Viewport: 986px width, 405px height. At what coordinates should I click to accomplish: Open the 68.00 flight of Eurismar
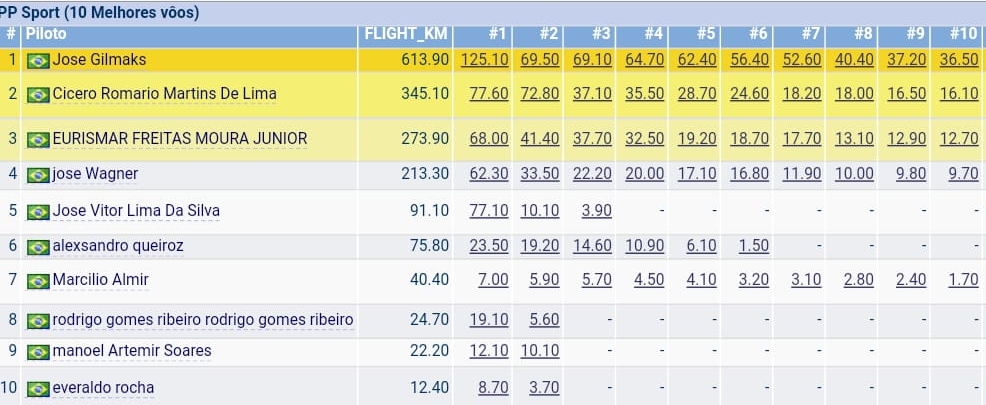(489, 138)
